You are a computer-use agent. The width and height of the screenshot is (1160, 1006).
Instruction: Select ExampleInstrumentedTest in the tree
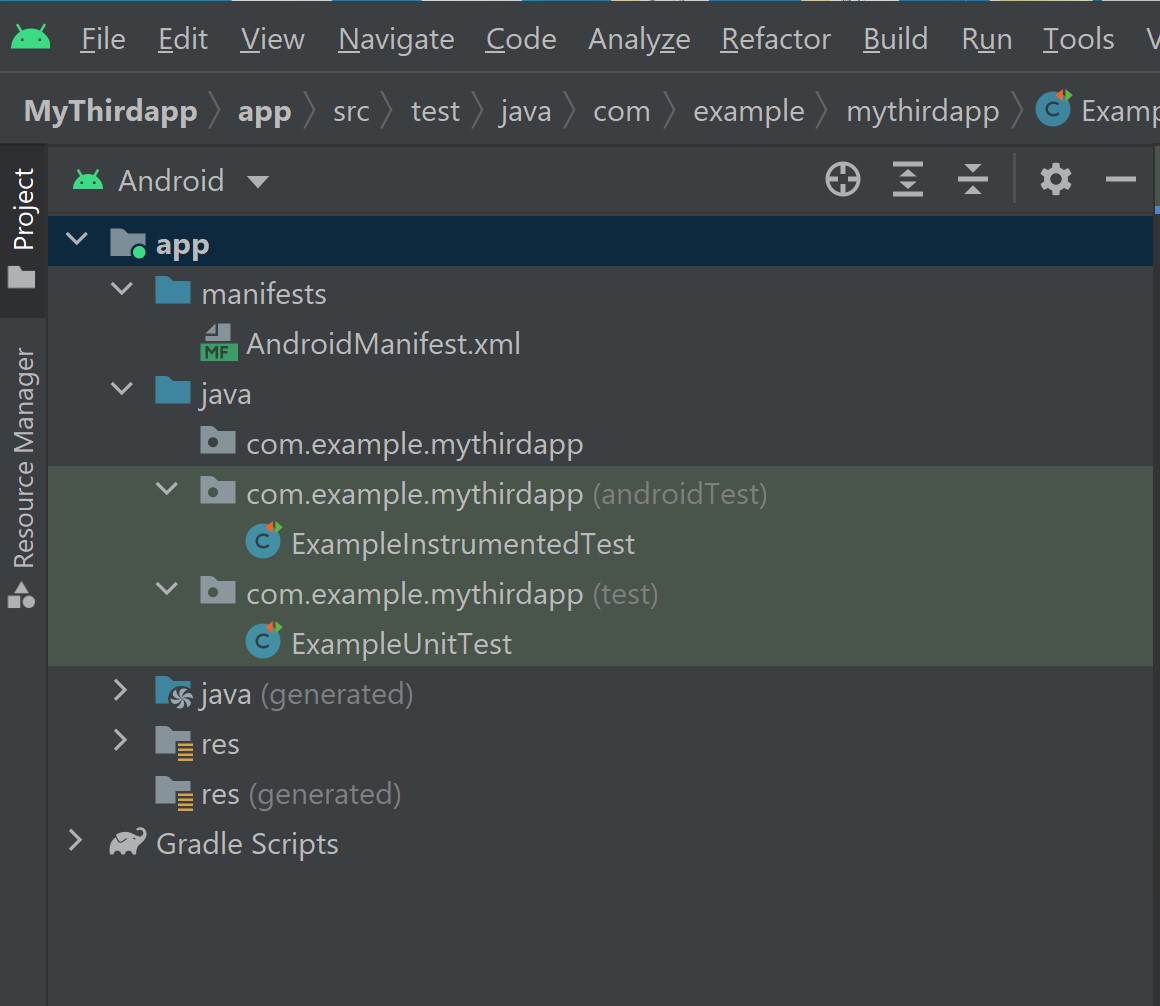pos(463,544)
